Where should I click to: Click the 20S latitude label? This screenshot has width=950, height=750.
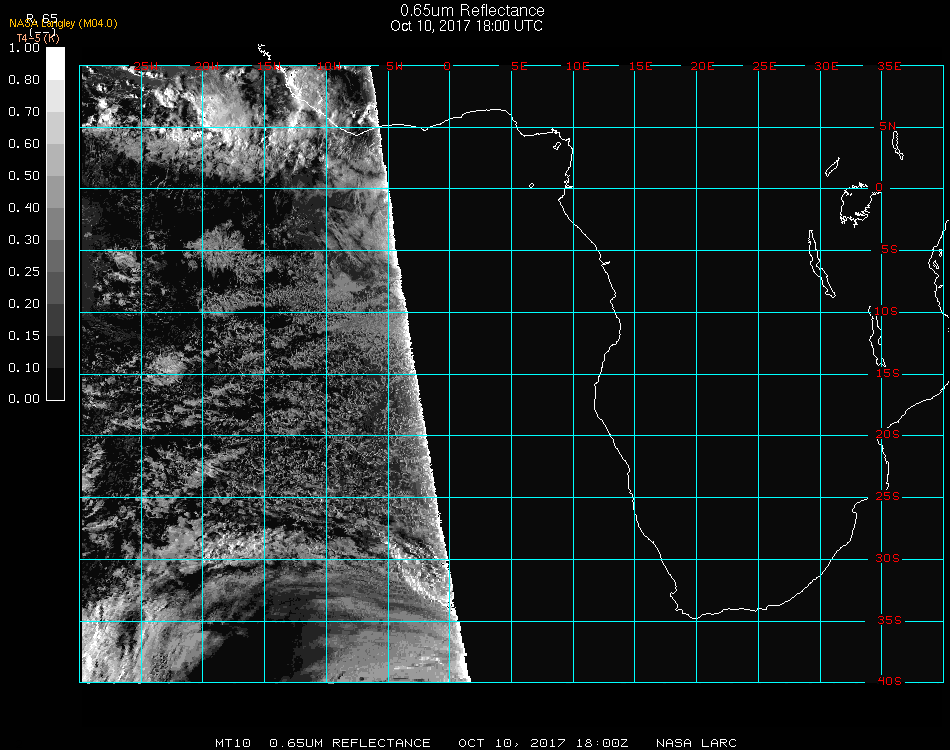(888, 435)
